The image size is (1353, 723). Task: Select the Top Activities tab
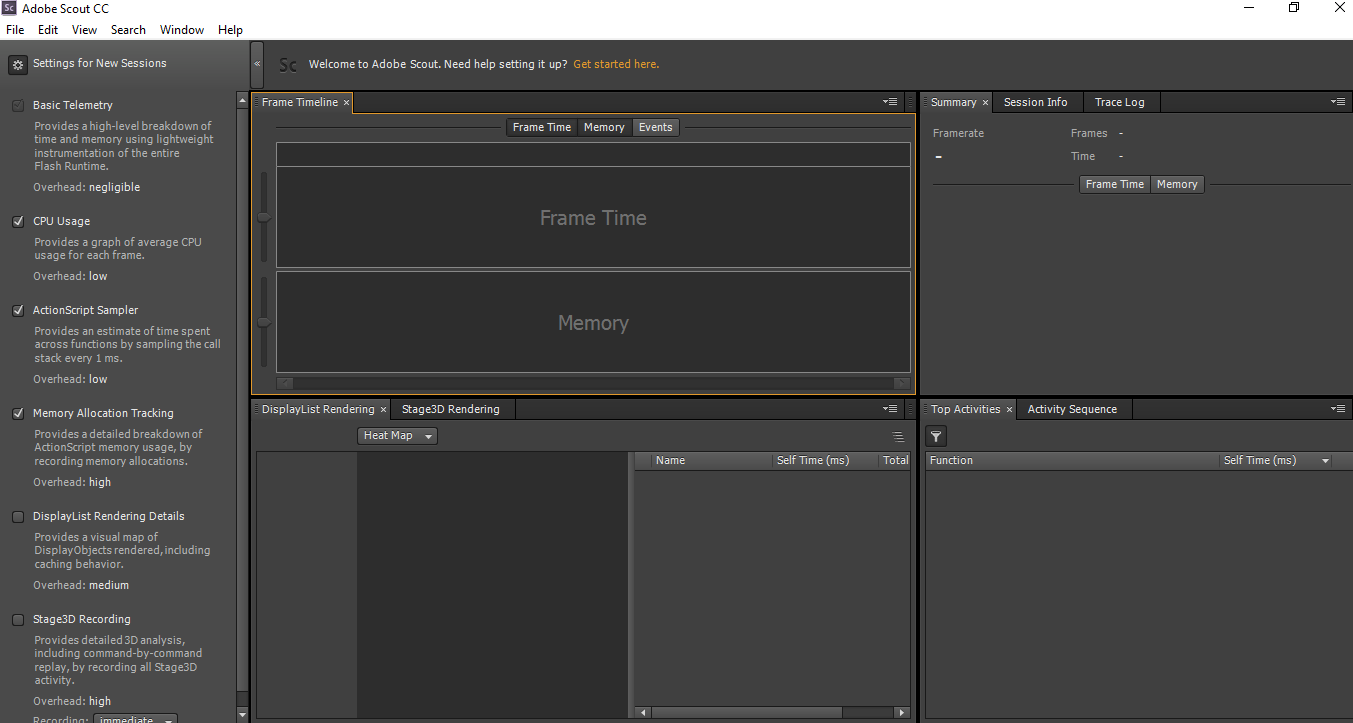pos(966,409)
